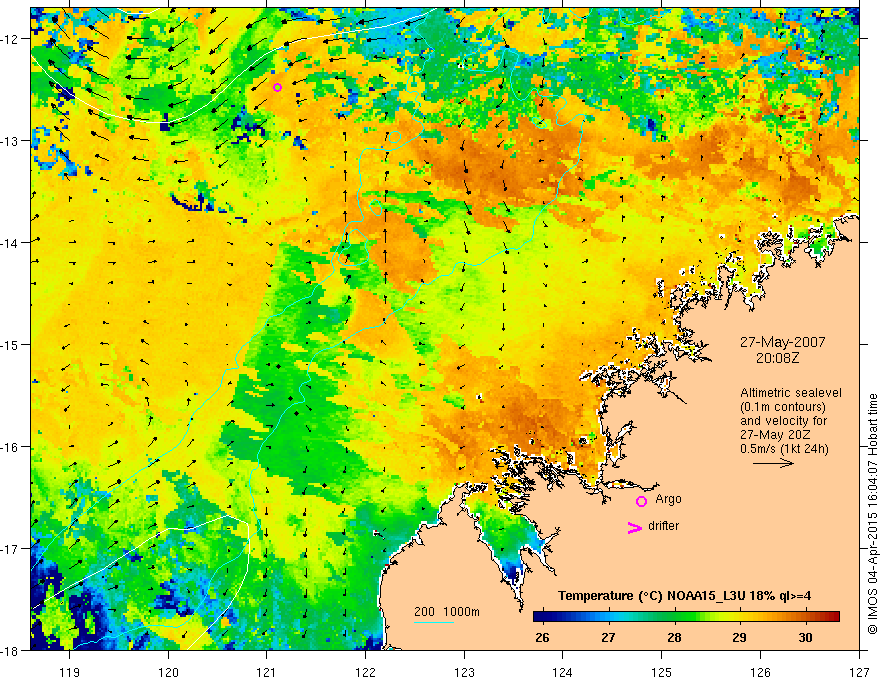Click the '200 1000m' depth contour label
880x680 pixels.
(x=447, y=612)
